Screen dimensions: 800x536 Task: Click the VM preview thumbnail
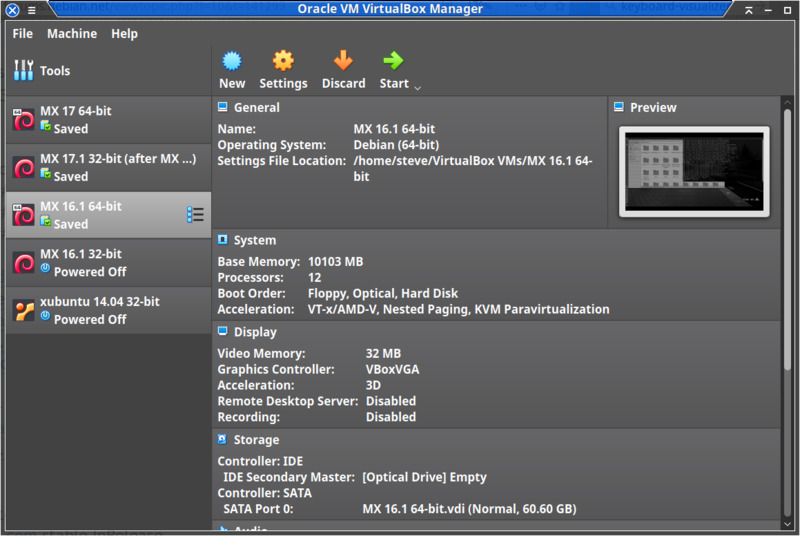pos(694,172)
